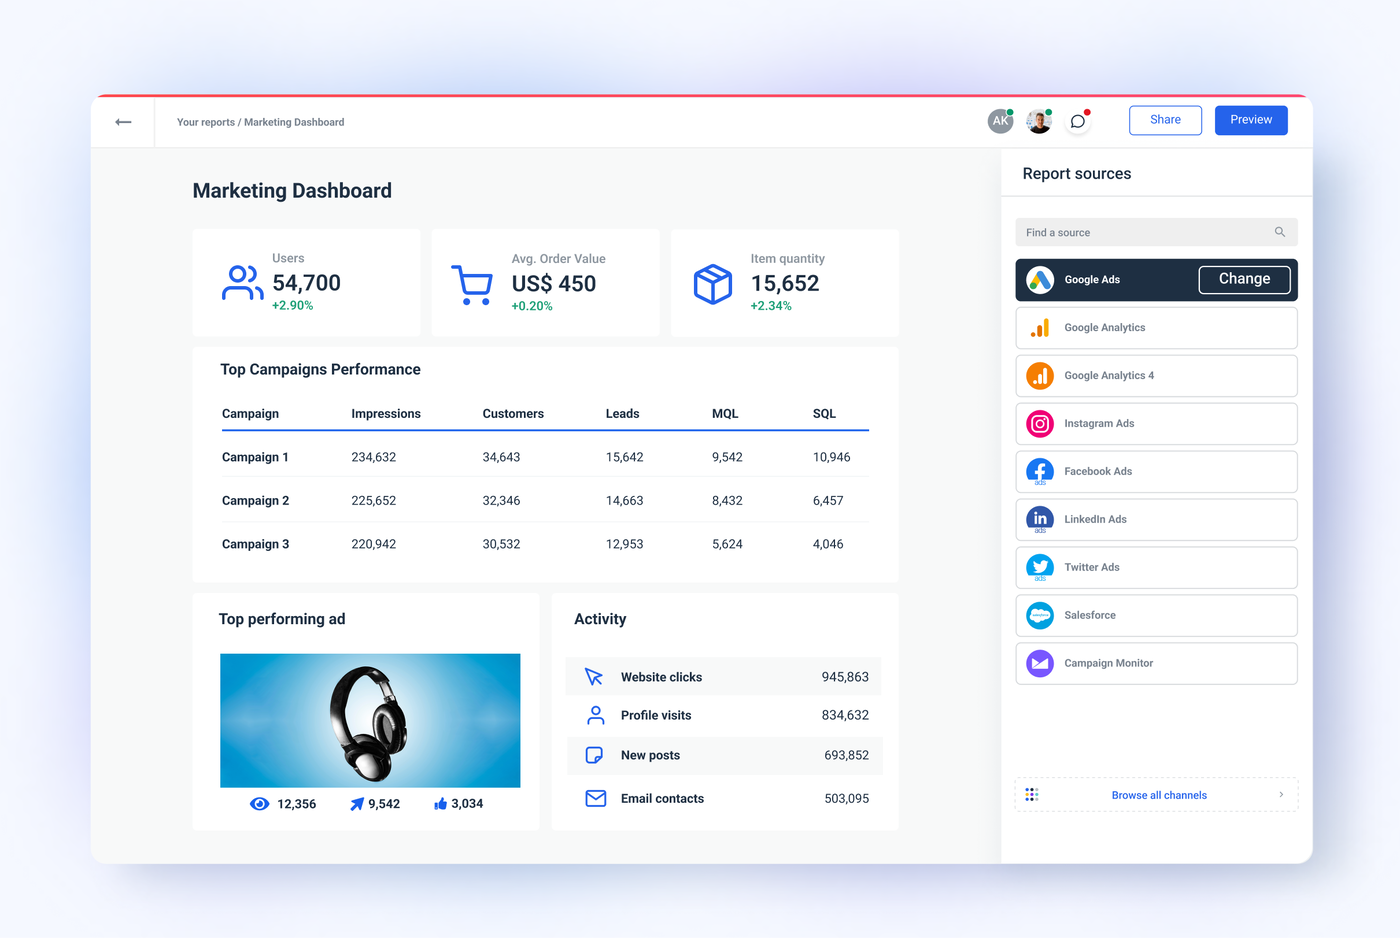Select the Google Analytics 4 icon
Screen dimensions: 1400x938
click(x=1039, y=375)
